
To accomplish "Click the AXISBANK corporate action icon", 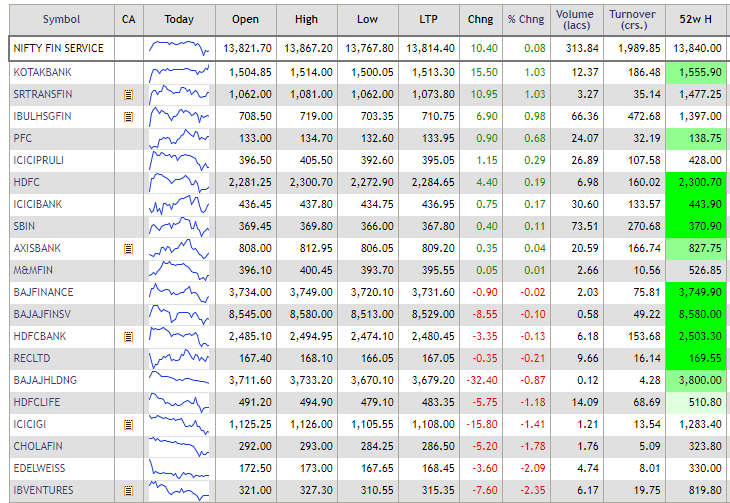I will click(x=128, y=247).
